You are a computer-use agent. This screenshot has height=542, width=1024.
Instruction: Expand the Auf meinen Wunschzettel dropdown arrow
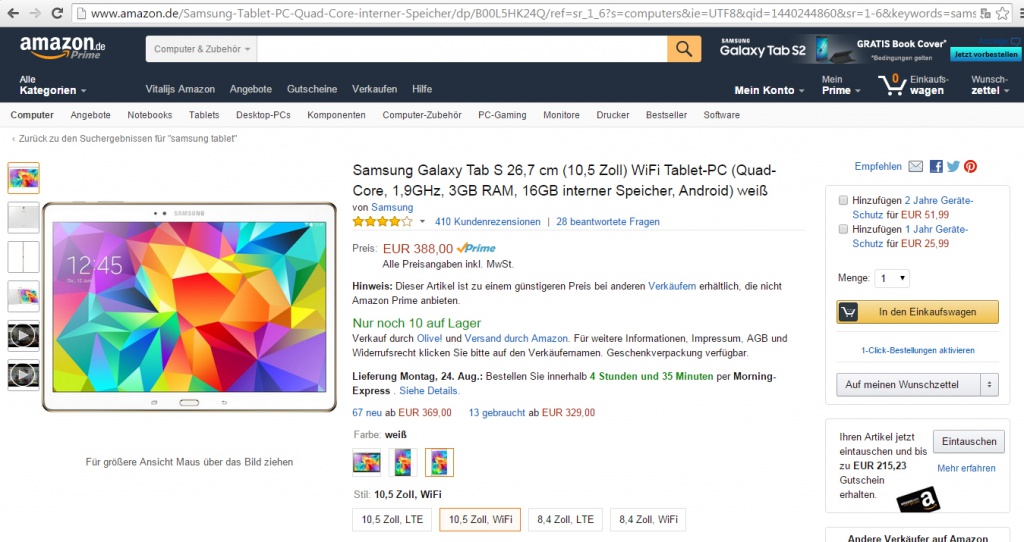989,384
